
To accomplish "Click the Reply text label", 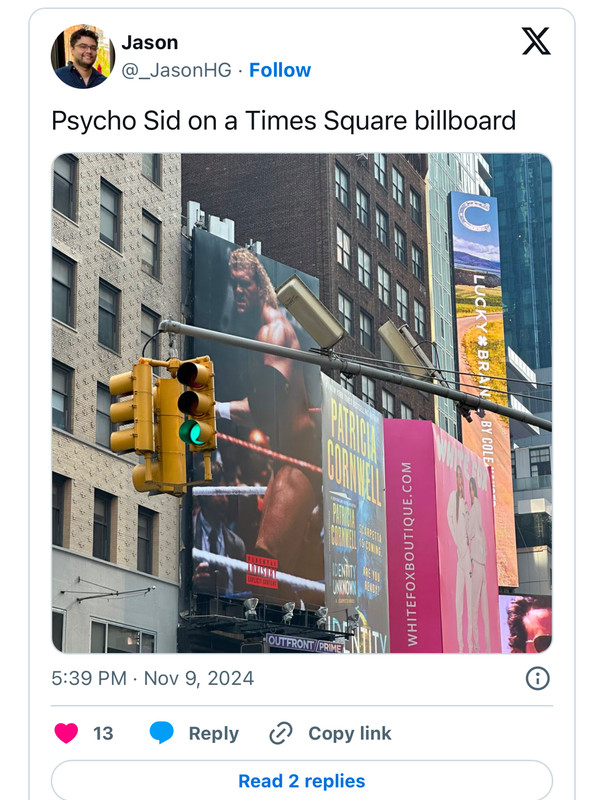I will (214, 733).
